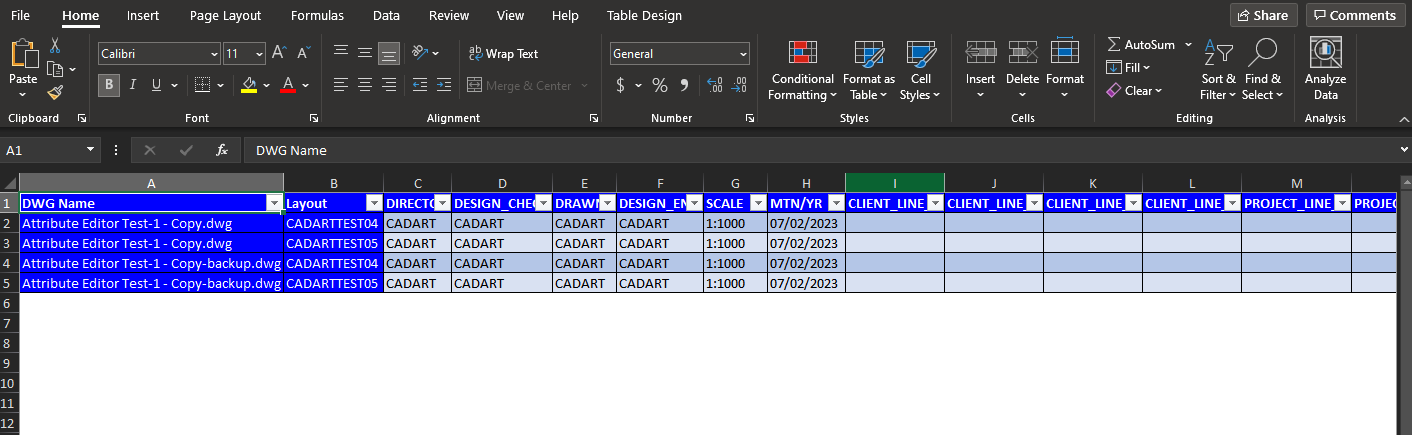Open Conditional Formatting menu
The height and width of the screenshot is (435, 1412).
point(801,70)
